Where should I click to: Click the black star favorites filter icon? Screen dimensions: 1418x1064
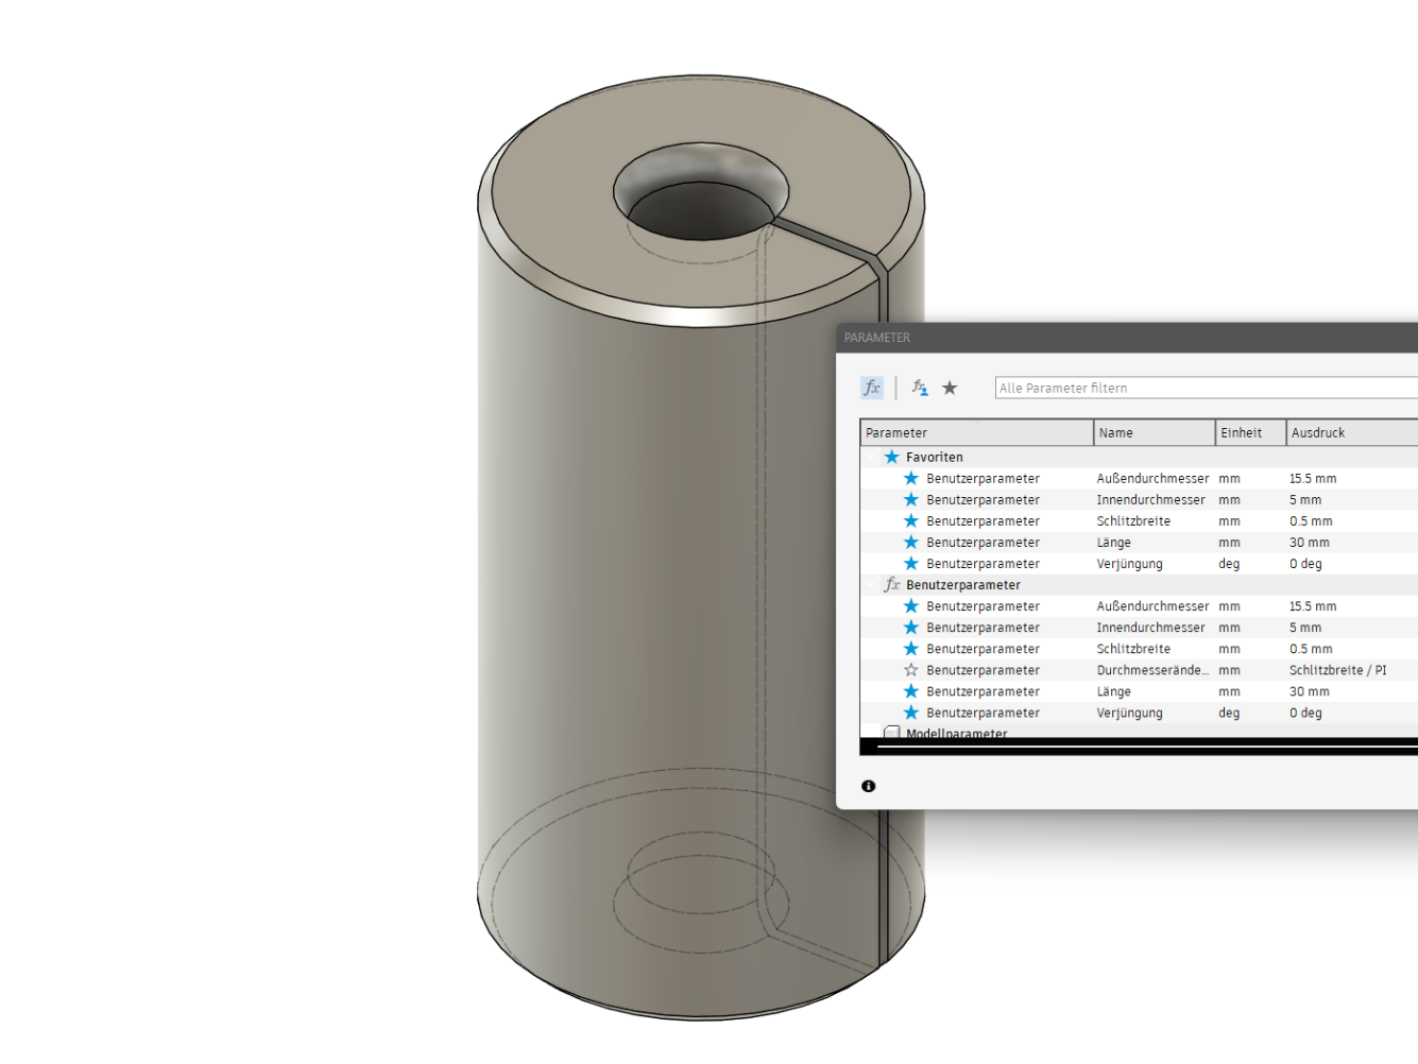coord(950,388)
